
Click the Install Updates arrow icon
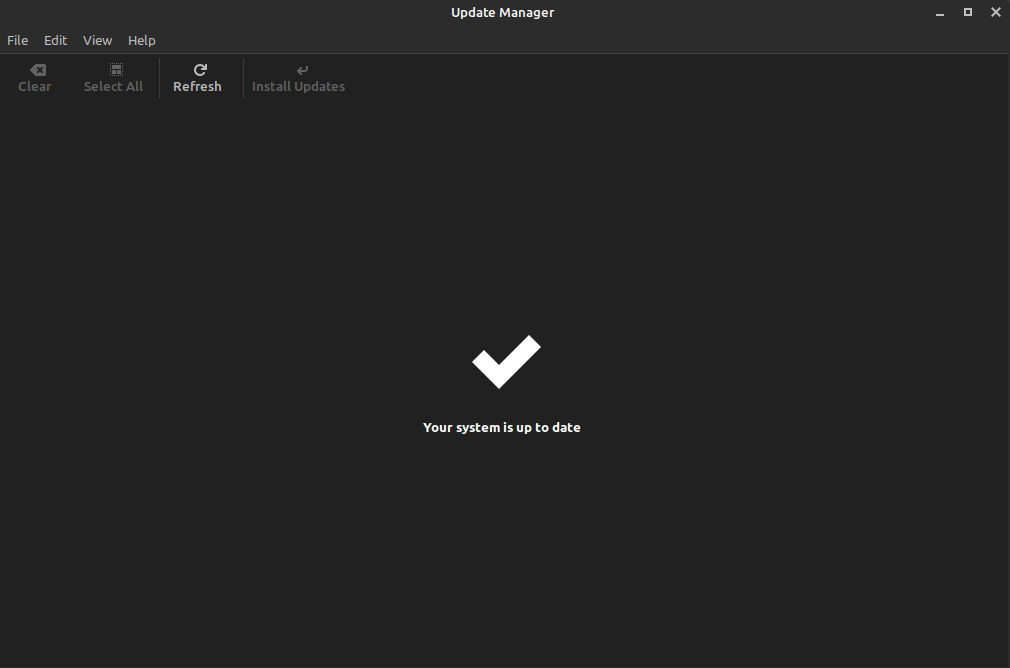coord(300,68)
